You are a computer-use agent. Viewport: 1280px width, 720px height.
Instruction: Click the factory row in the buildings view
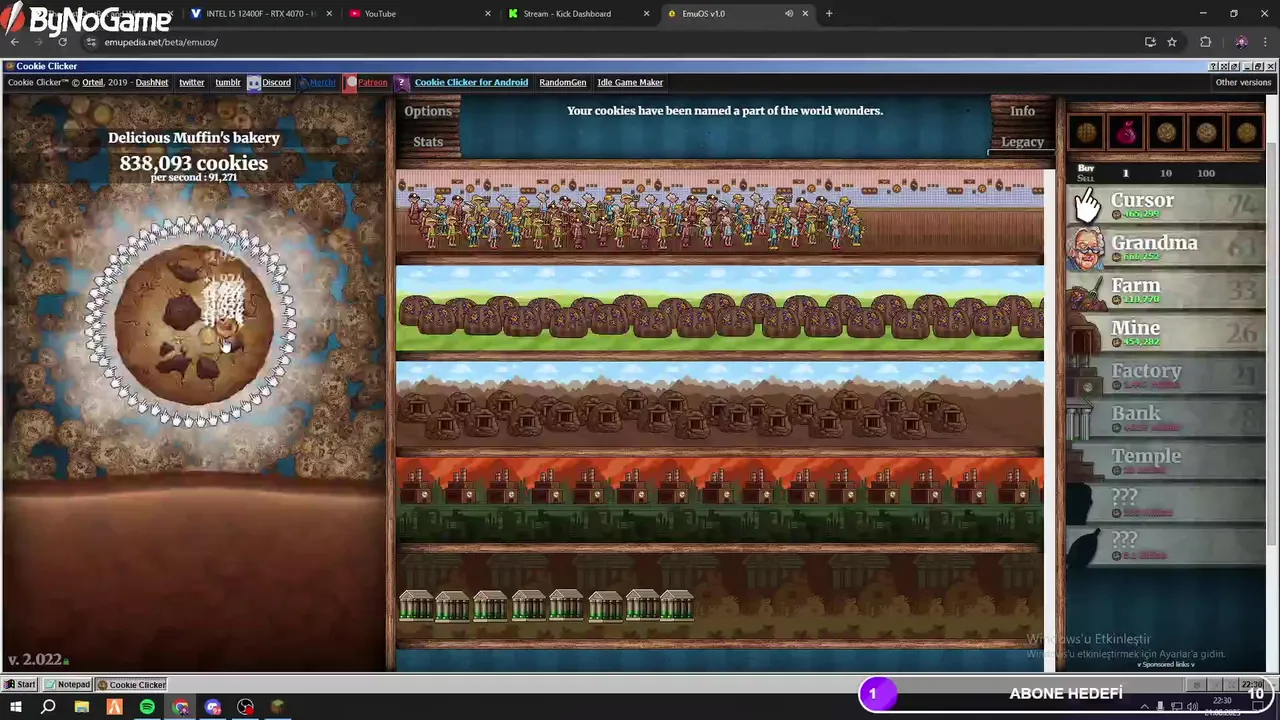tap(719, 500)
